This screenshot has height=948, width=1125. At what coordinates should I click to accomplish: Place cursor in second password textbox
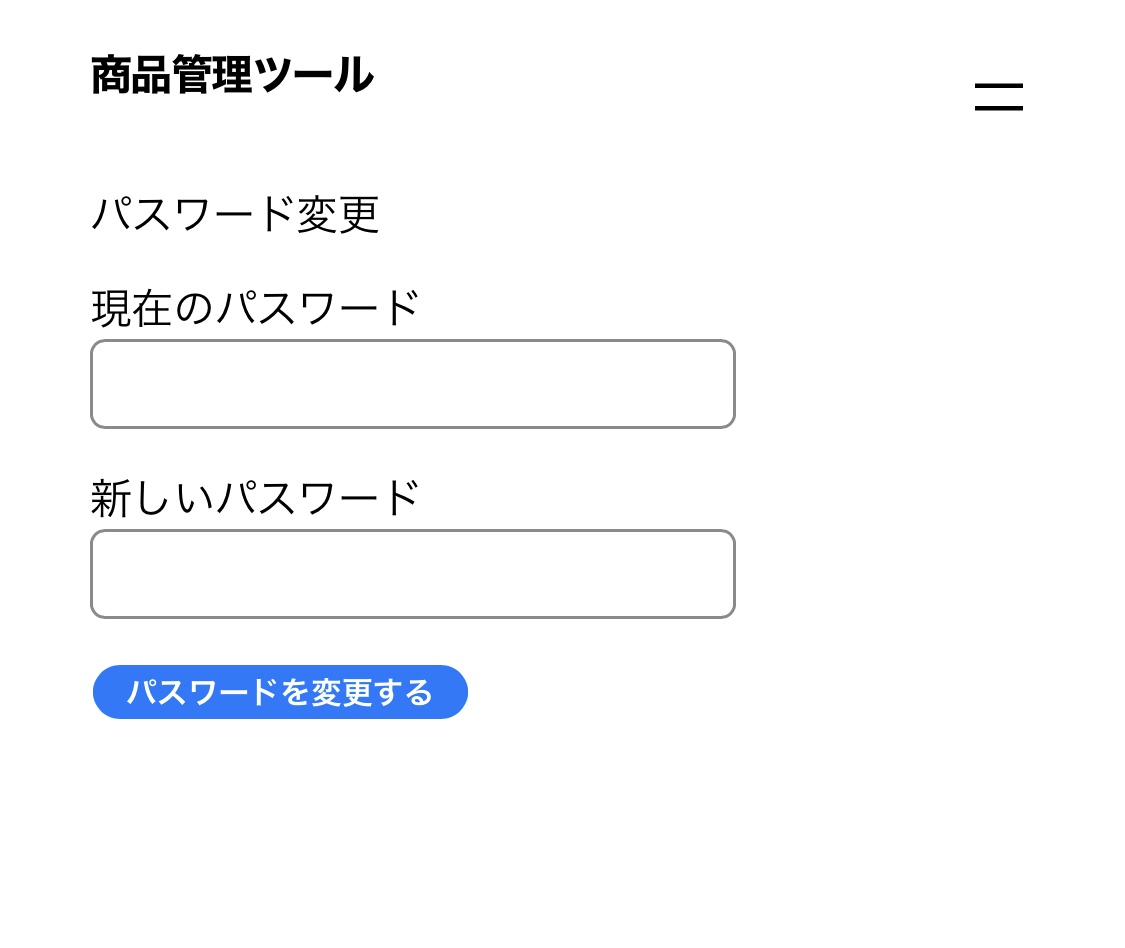pos(412,574)
